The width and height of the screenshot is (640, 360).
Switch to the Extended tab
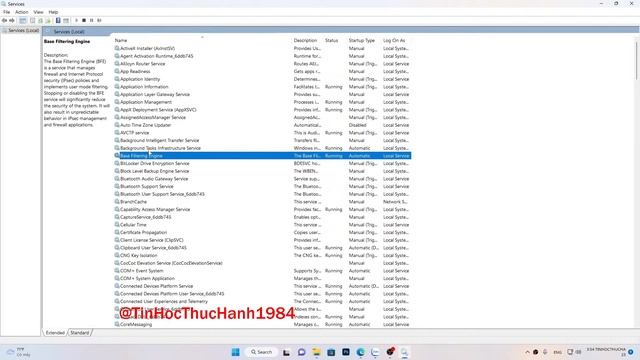pyautogui.click(x=55, y=333)
